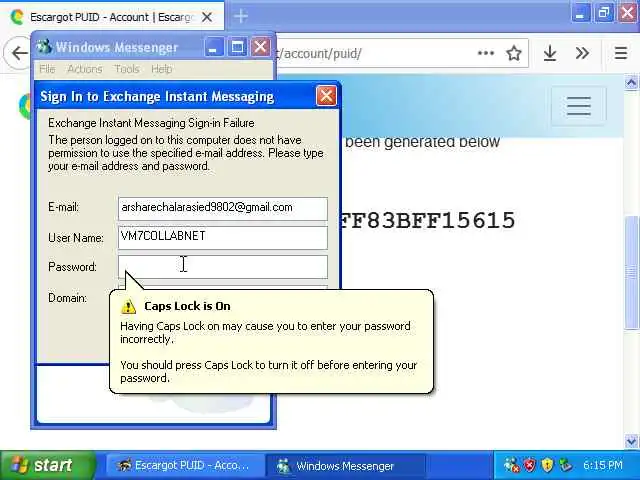Click the network connection tray icon
Image resolution: width=640 pixels, height=480 pixels.
click(x=565, y=465)
